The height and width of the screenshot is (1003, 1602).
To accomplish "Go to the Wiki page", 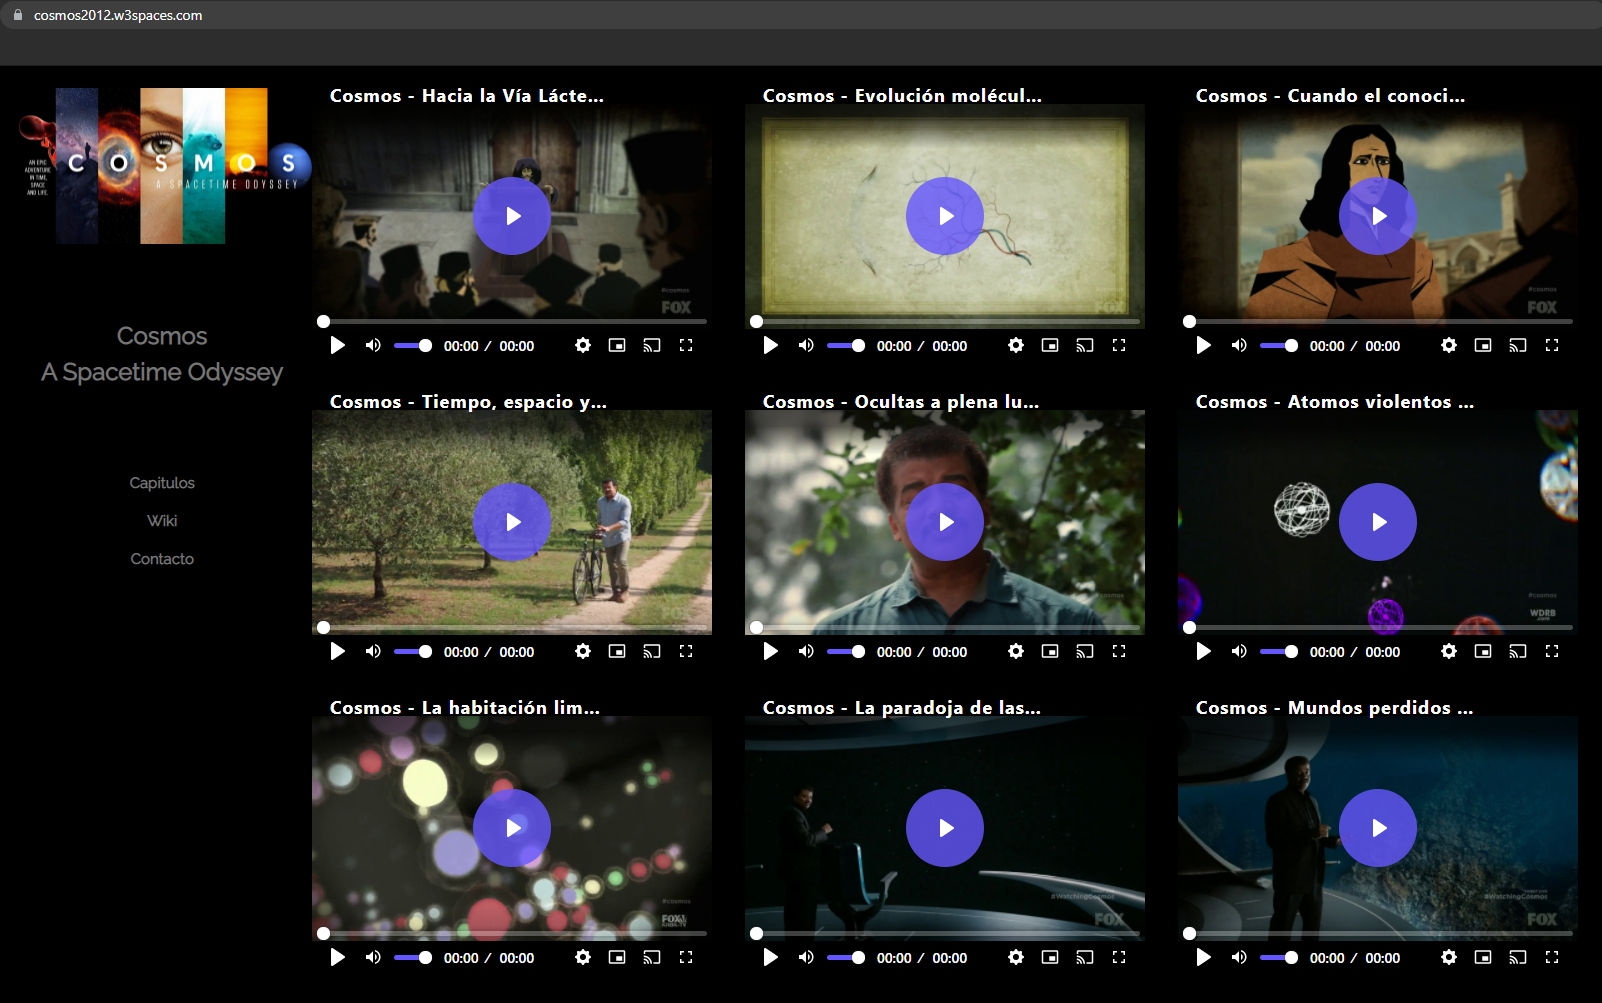I will 162,521.
